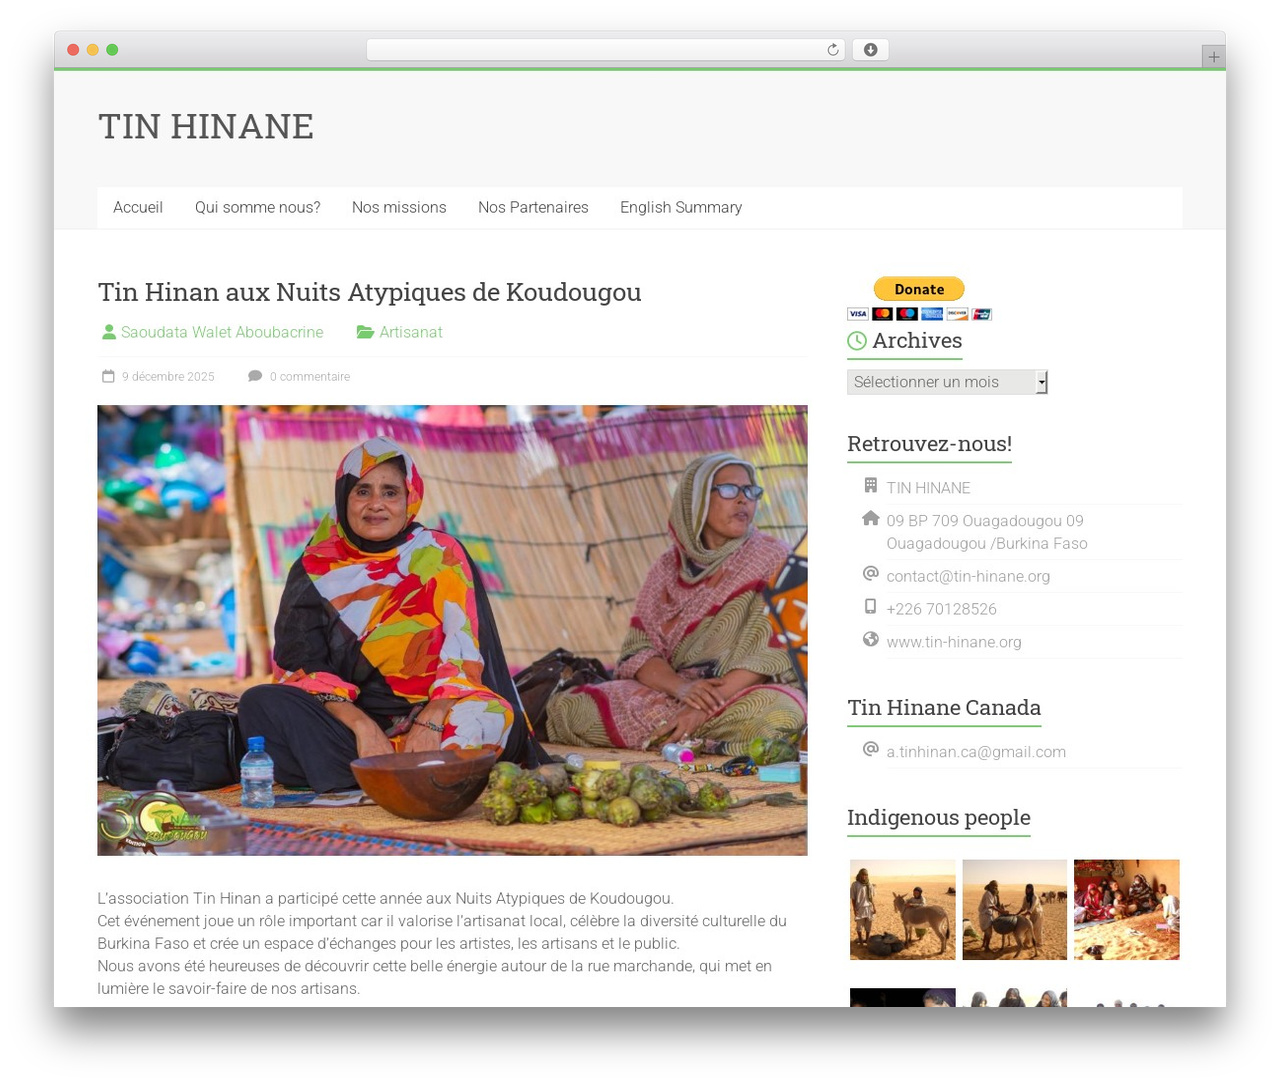Open the Artisanat category link

pyautogui.click(x=411, y=332)
